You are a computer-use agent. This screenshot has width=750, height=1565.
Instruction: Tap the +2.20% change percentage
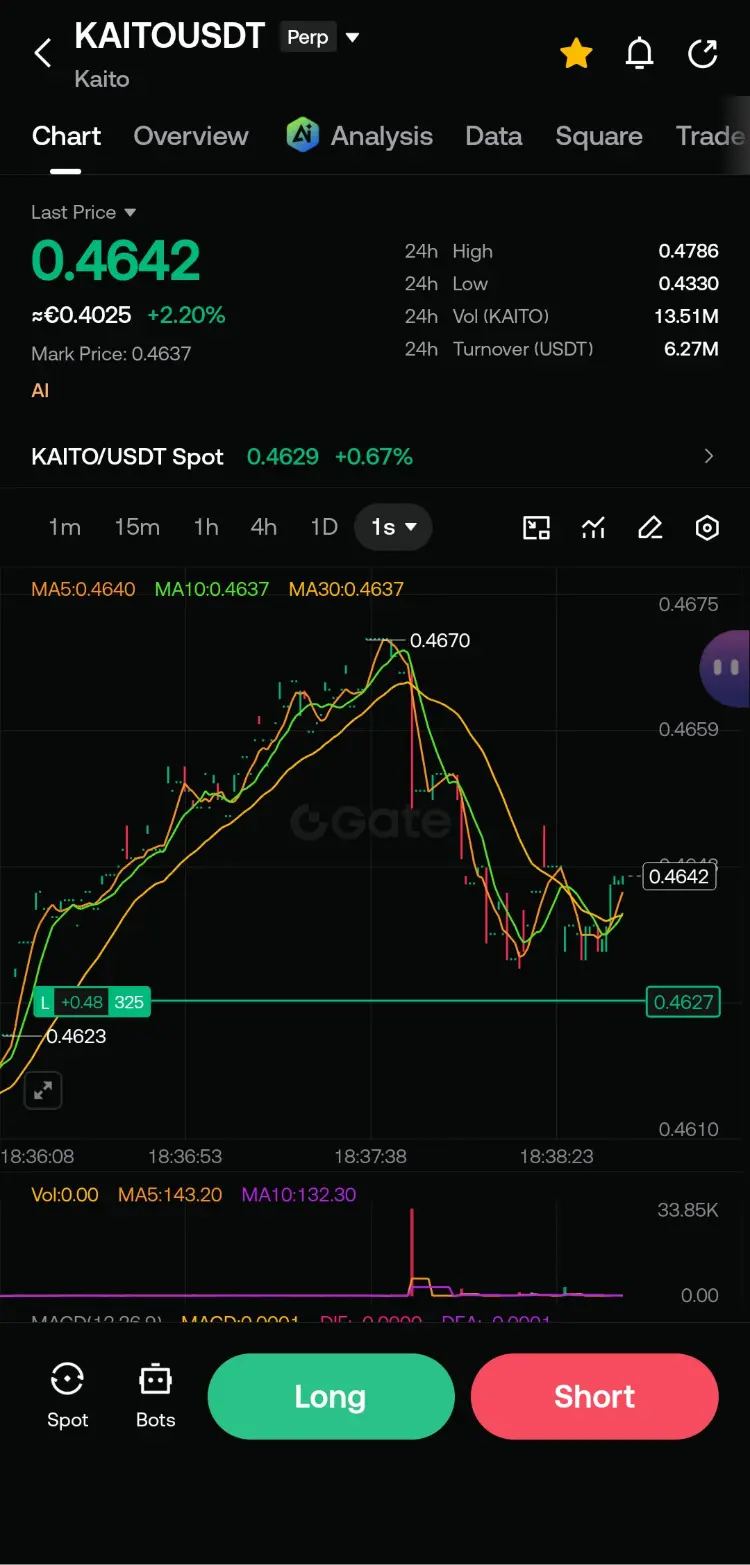click(186, 315)
